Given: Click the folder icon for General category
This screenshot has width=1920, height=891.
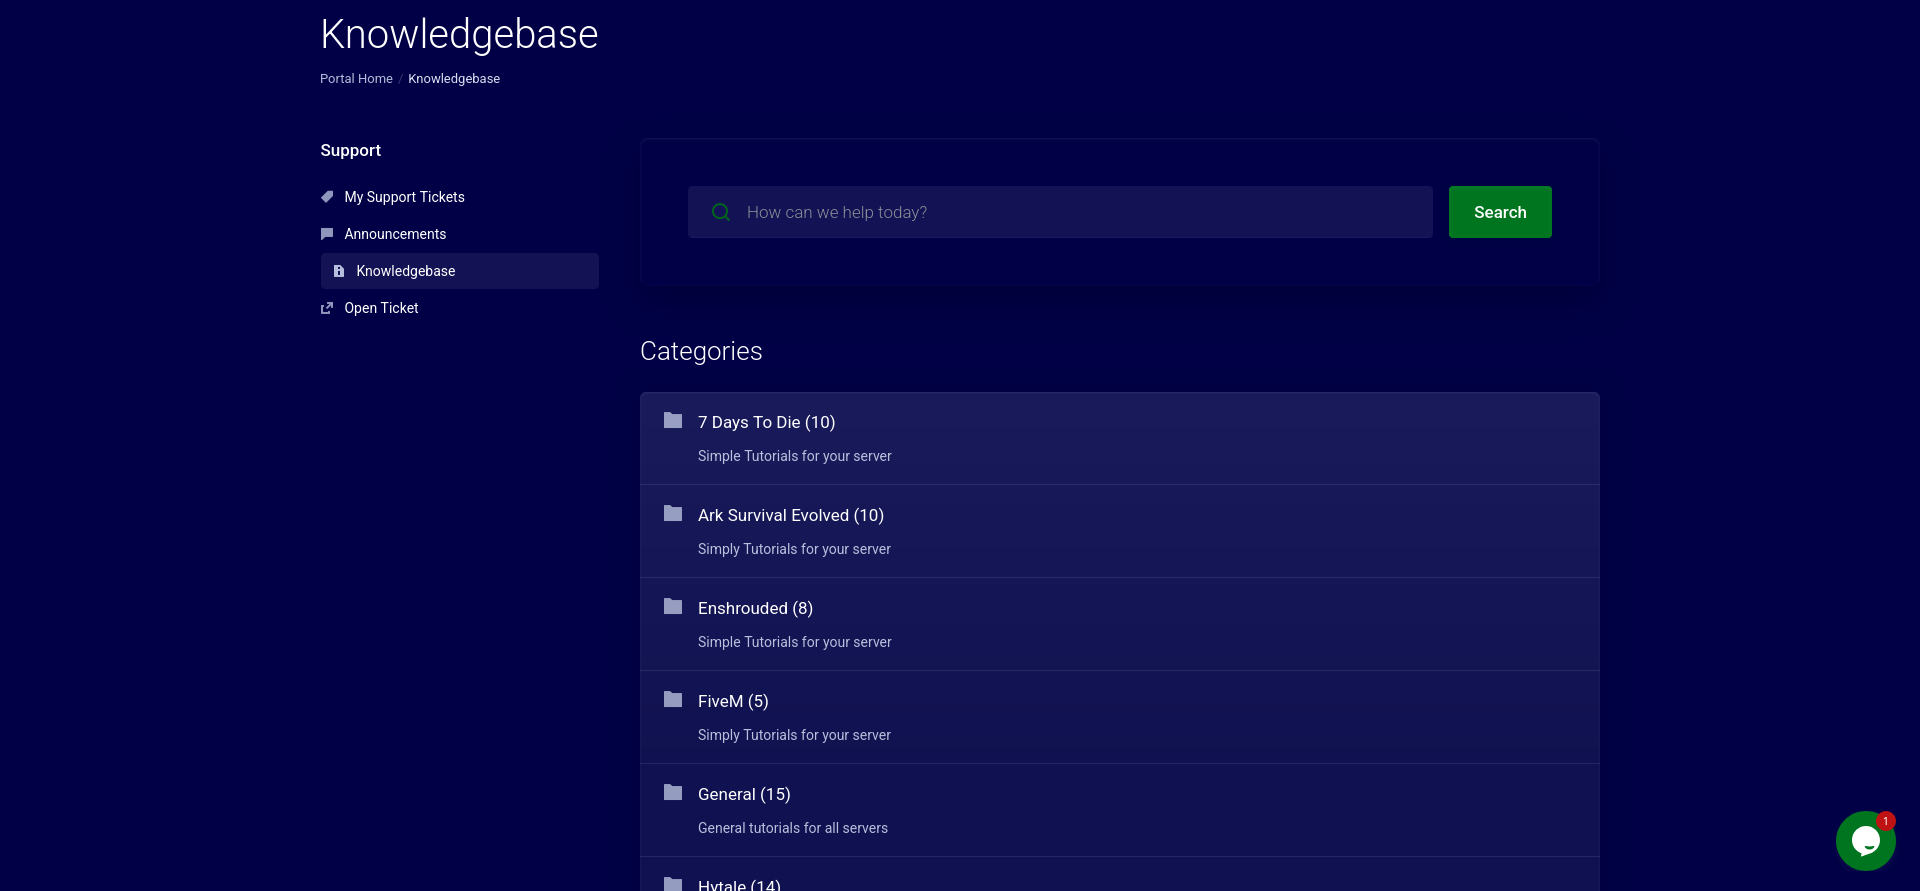Looking at the screenshot, I should [x=673, y=793].
